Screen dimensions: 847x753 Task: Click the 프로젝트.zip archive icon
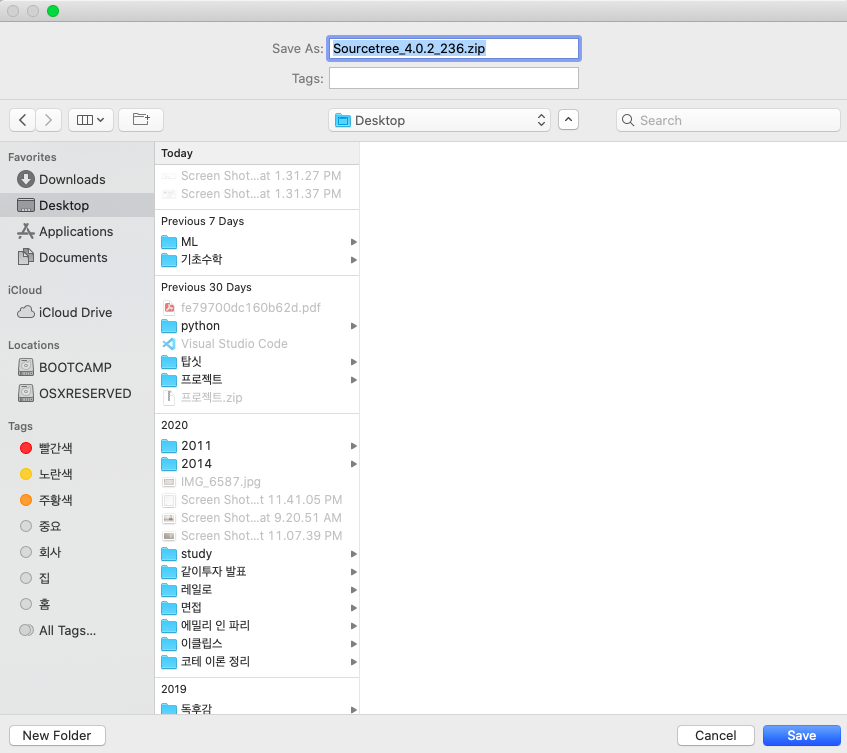(x=169, y=398)
